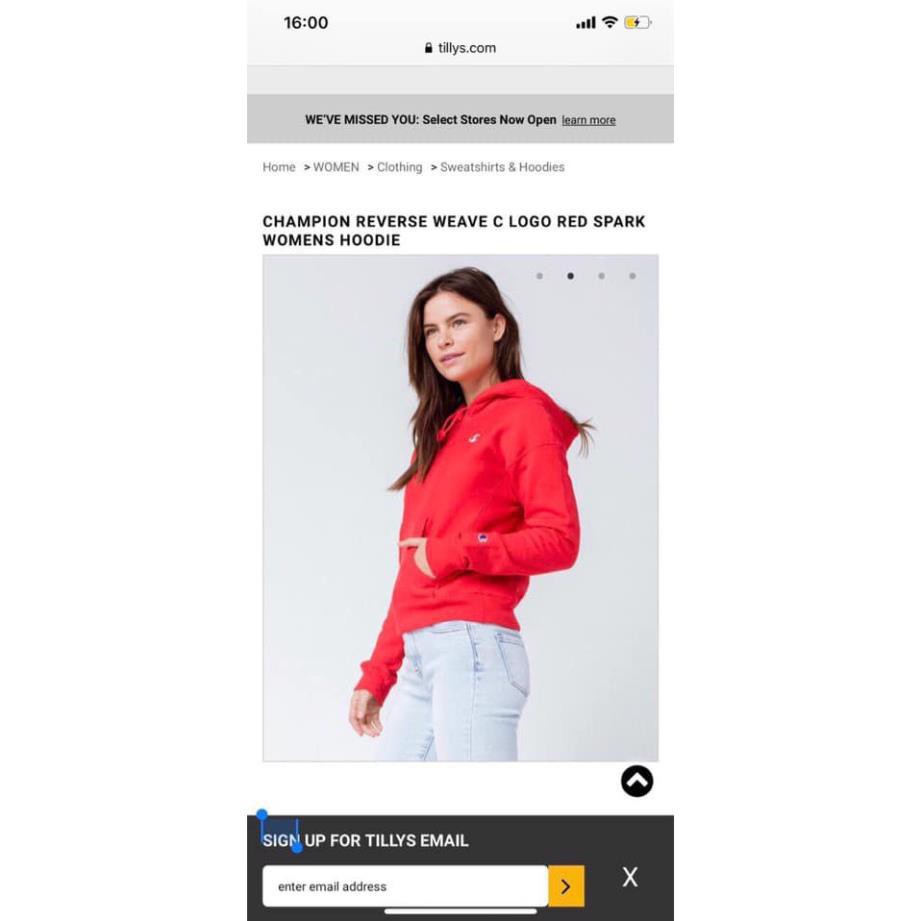
Task: Follow the learn more link
Action: 589,120
